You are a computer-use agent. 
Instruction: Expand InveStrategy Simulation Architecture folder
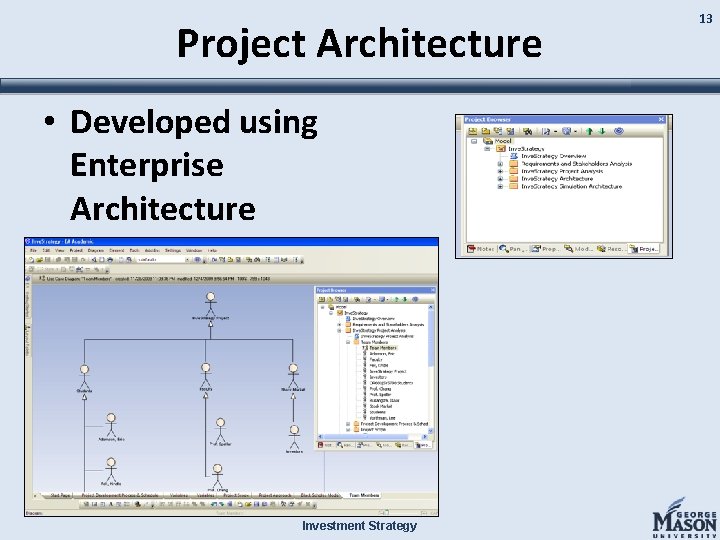point(501,186)
